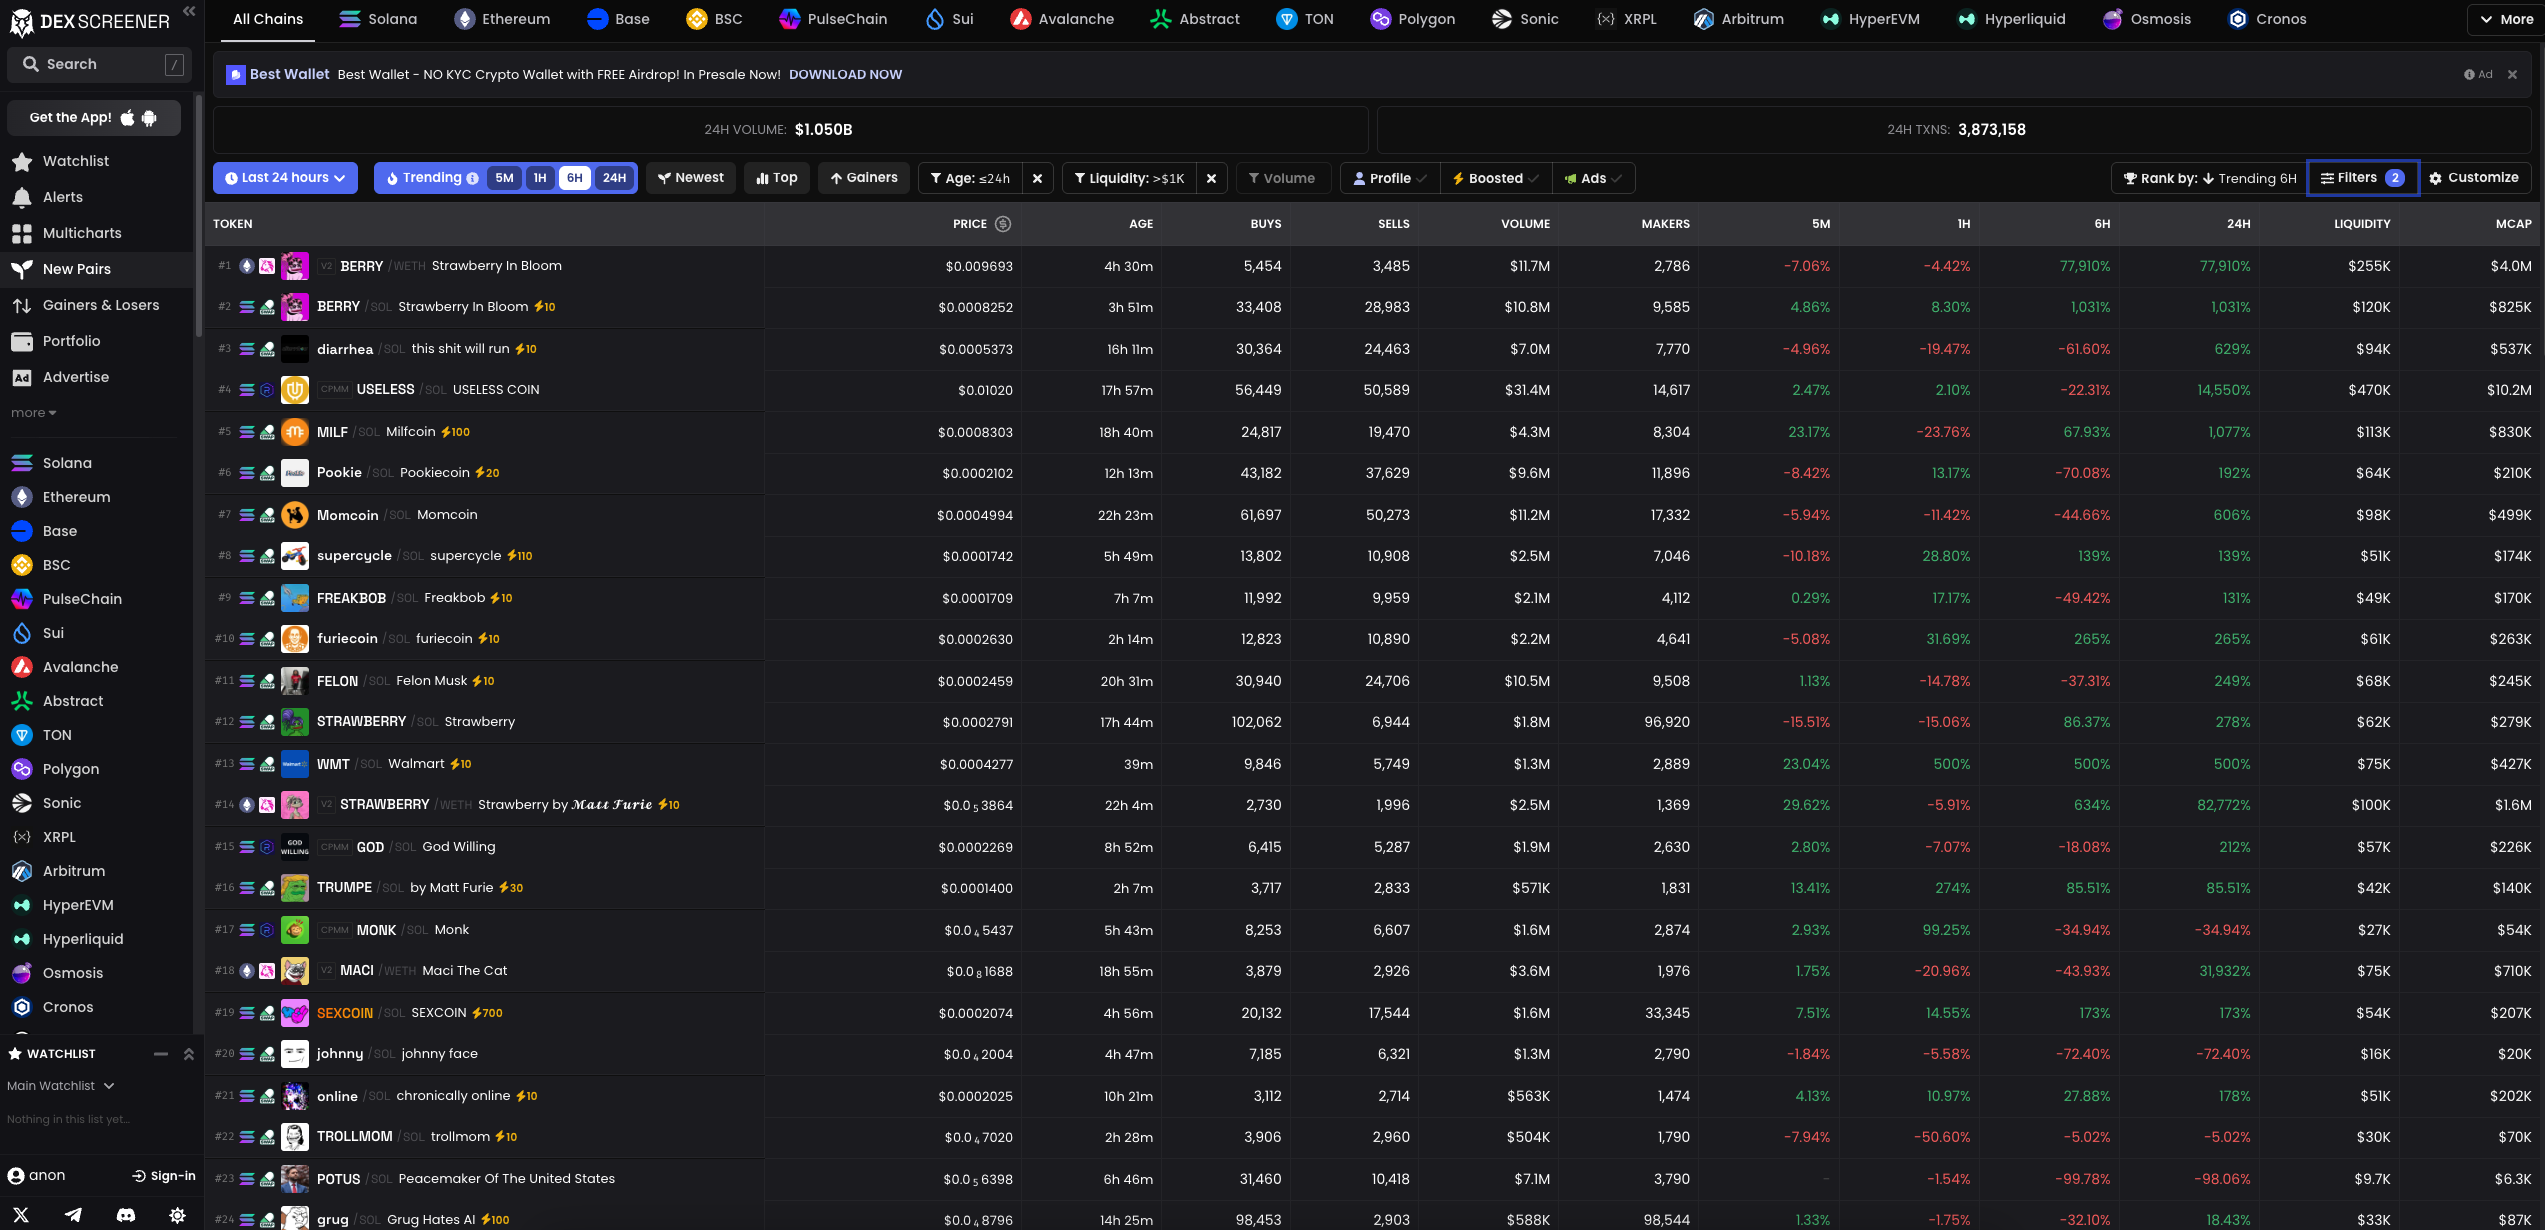Focus the Search input field
Screen dimensions: 2545x1230
point(97,65)
